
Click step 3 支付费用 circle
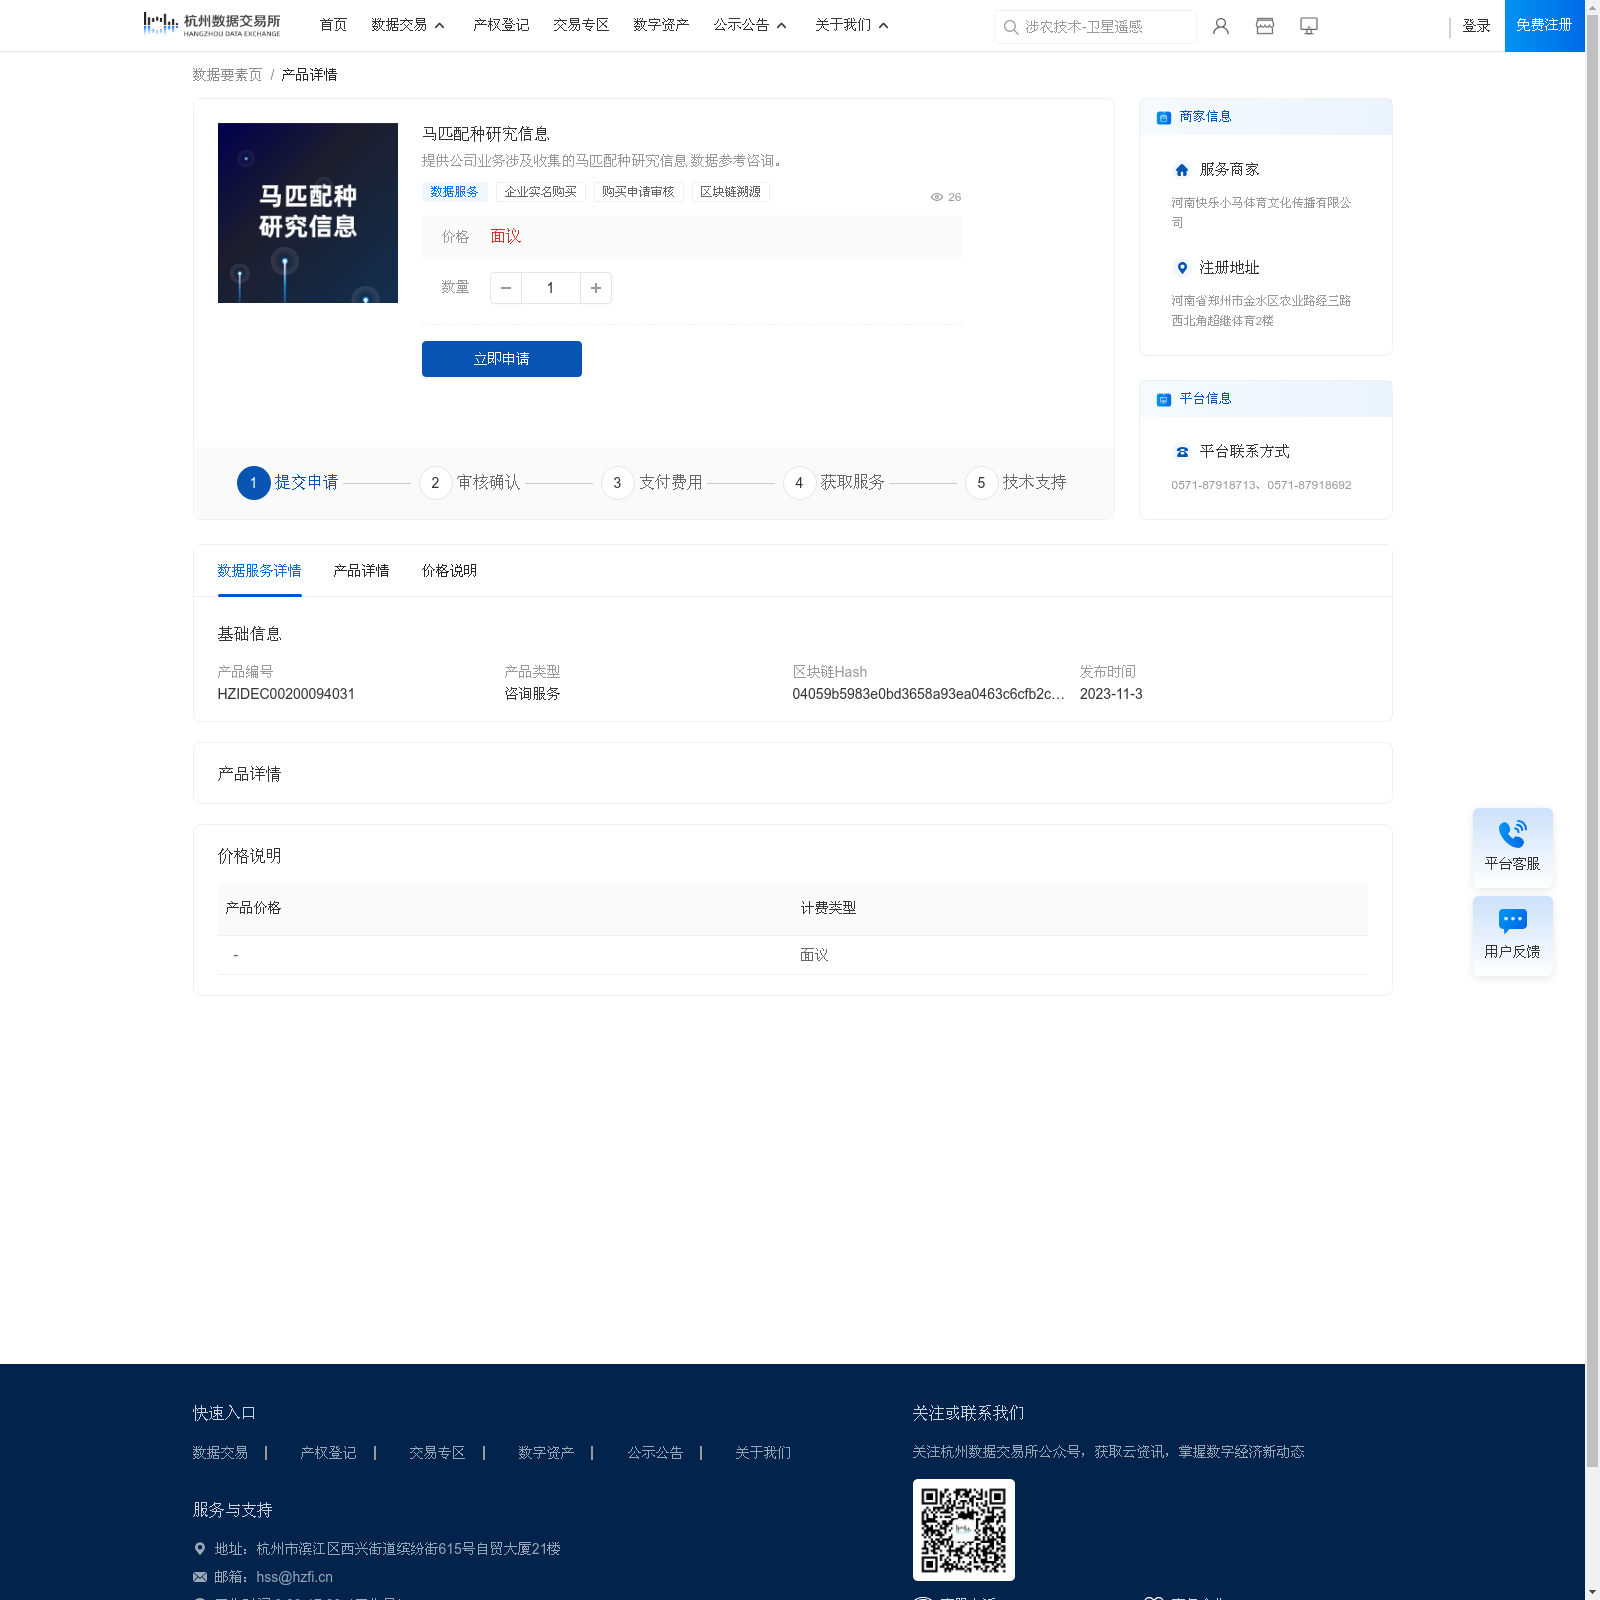point(618,483)
